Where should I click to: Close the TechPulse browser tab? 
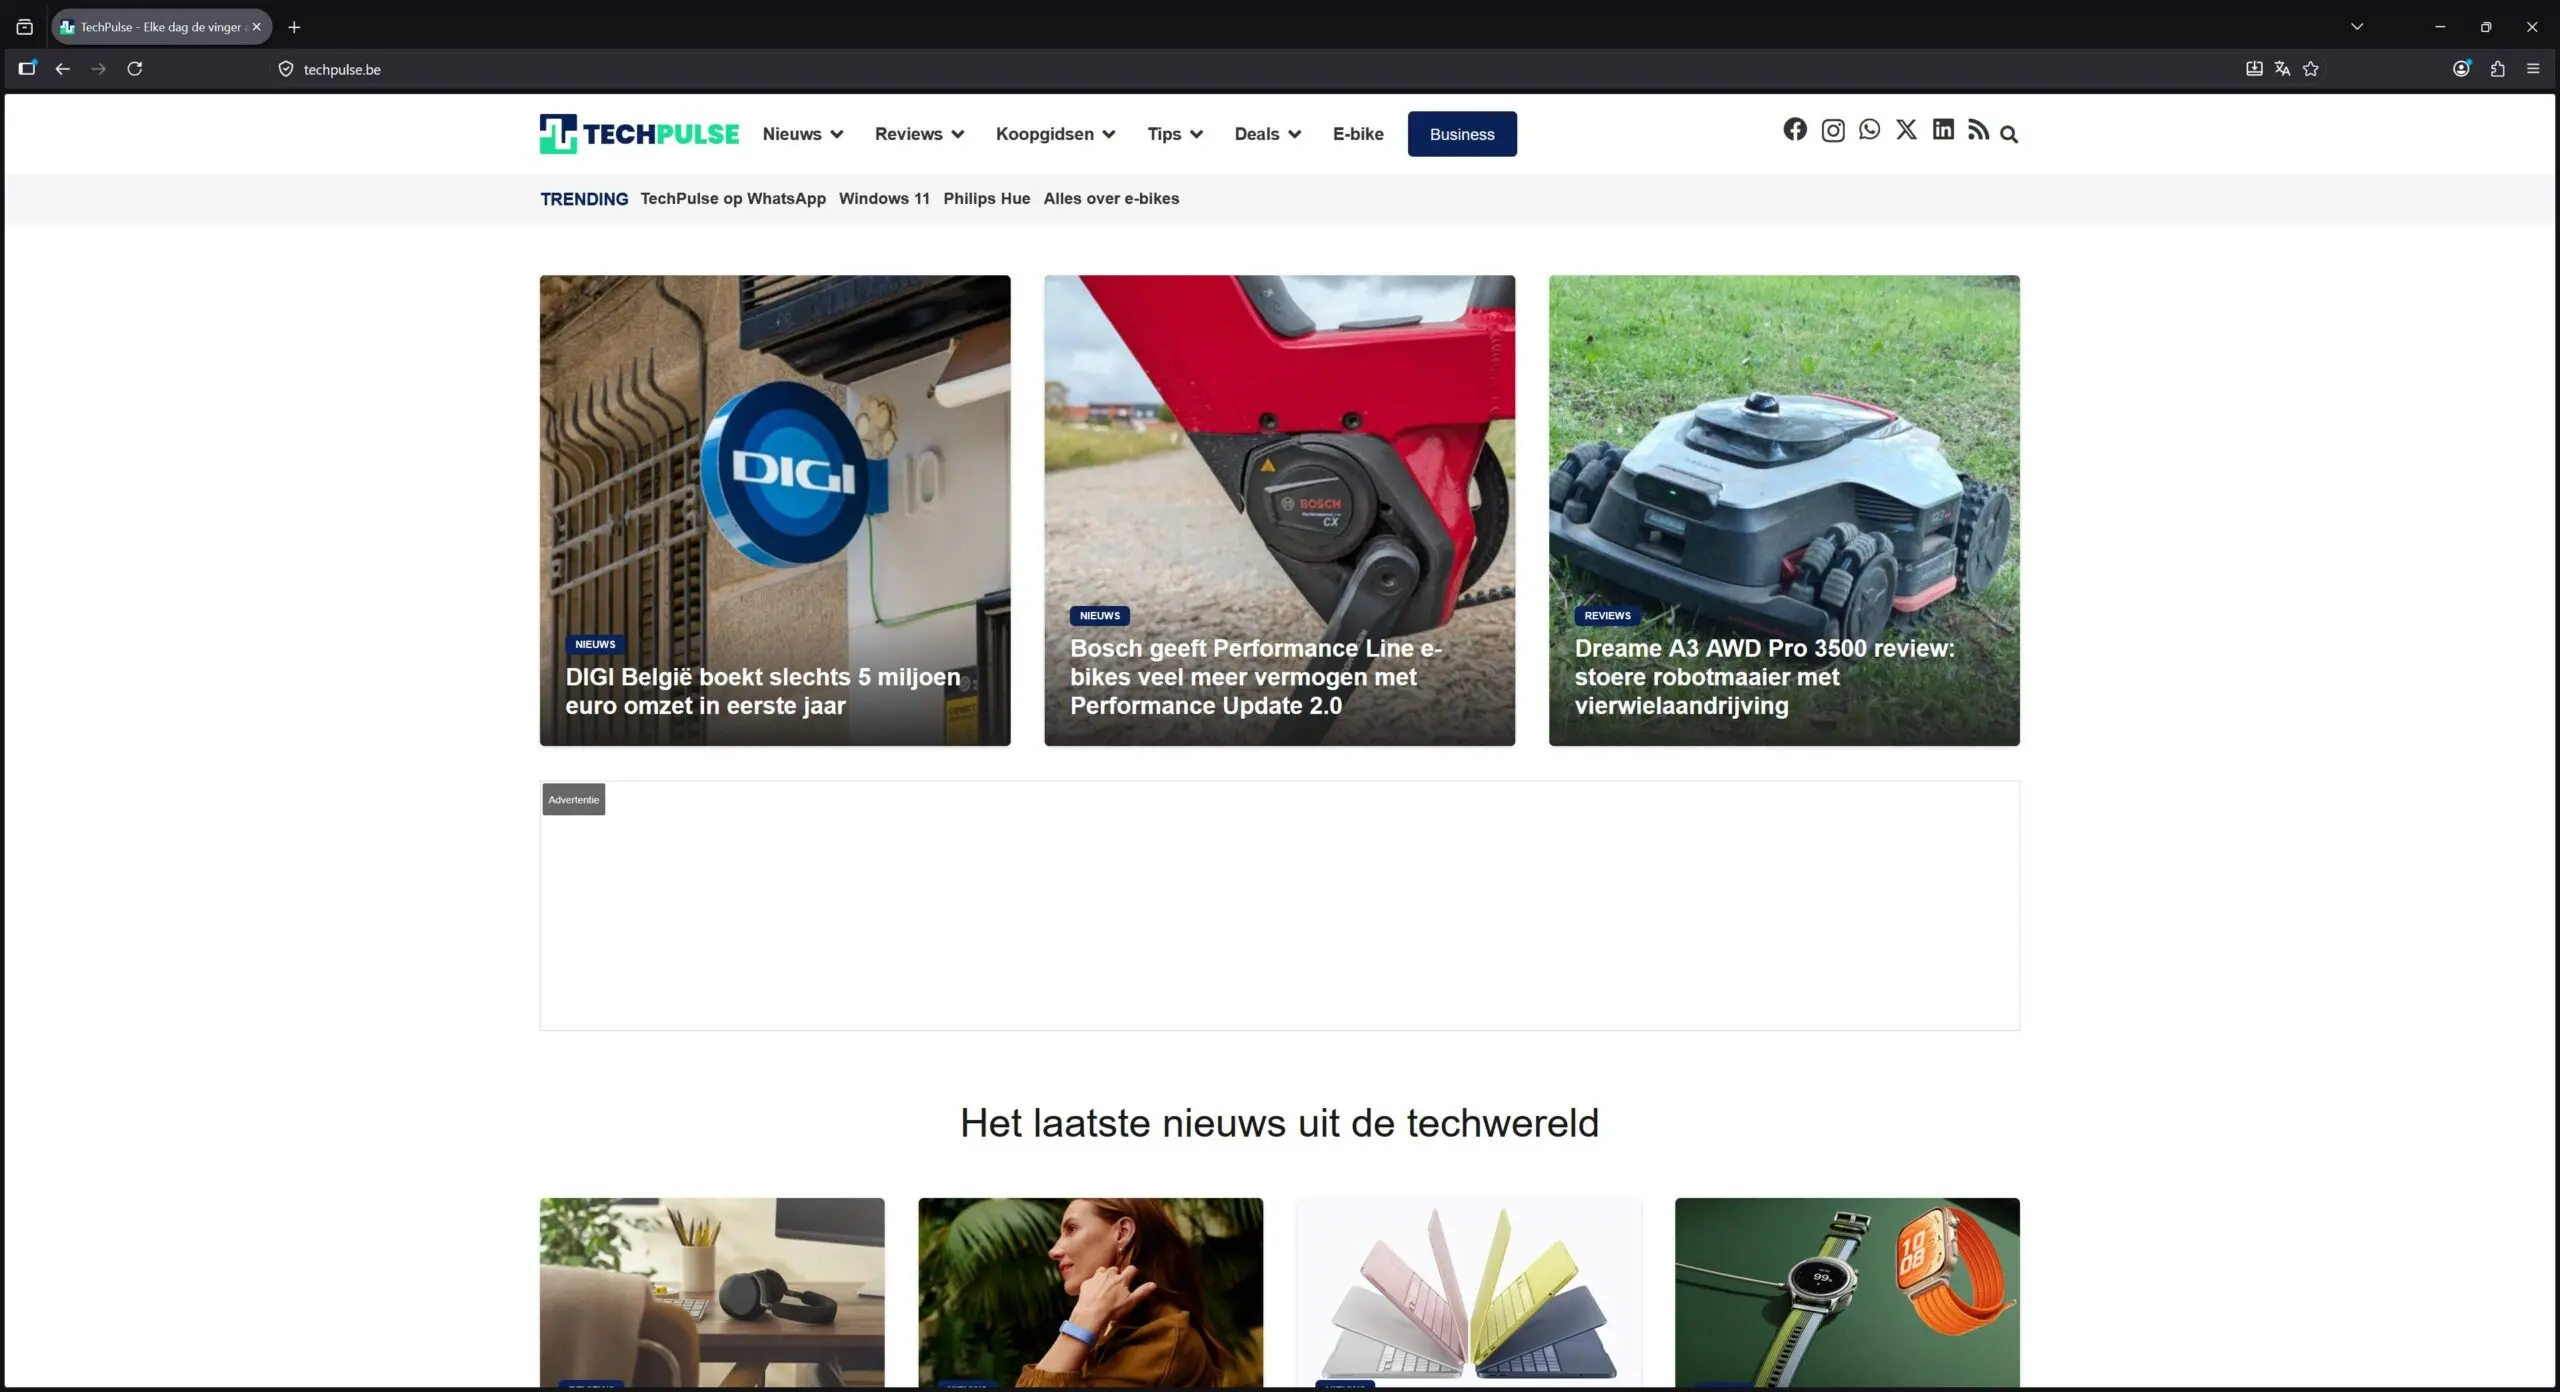point(257,27)
